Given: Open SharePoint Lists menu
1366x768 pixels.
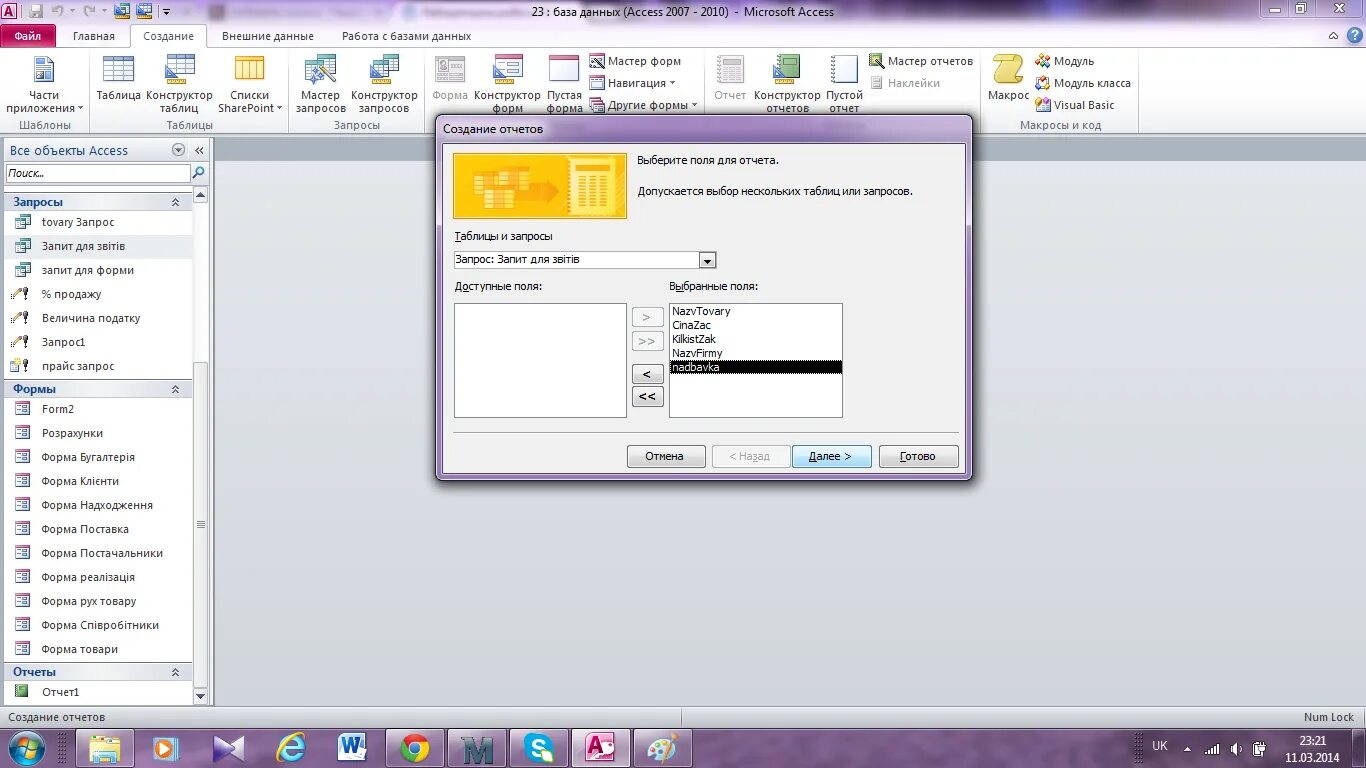Looking at the screenshot, I should click(250, 85).
